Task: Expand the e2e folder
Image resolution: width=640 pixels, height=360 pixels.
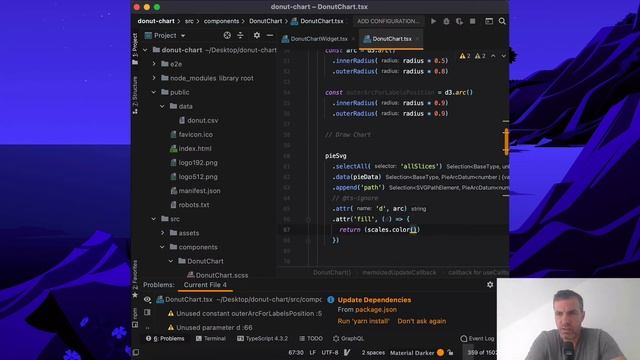Action: (154, 64)
